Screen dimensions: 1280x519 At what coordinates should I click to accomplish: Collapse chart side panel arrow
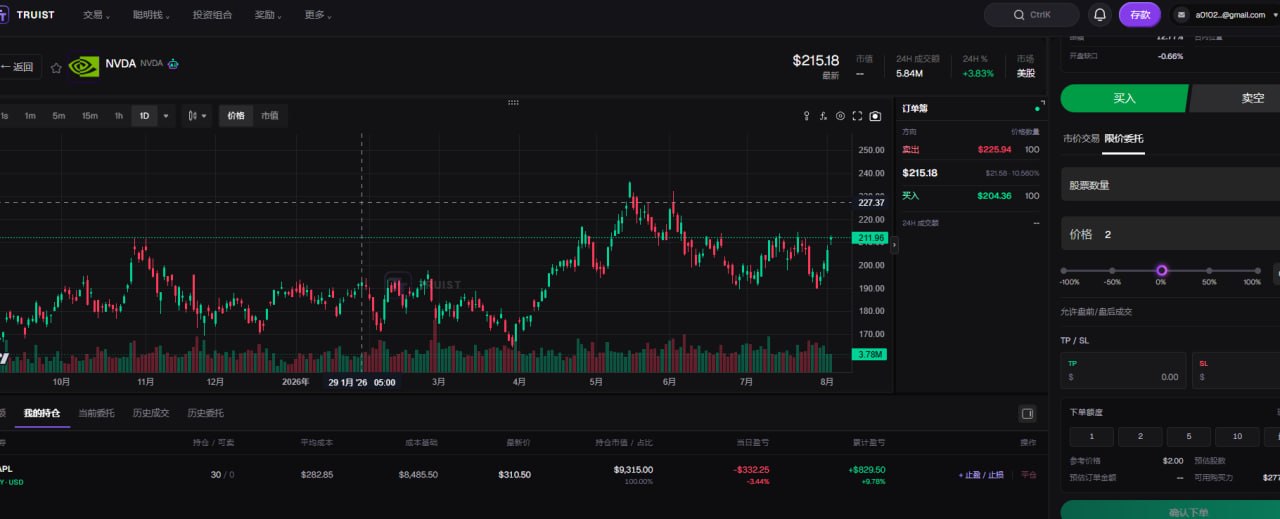894,245
